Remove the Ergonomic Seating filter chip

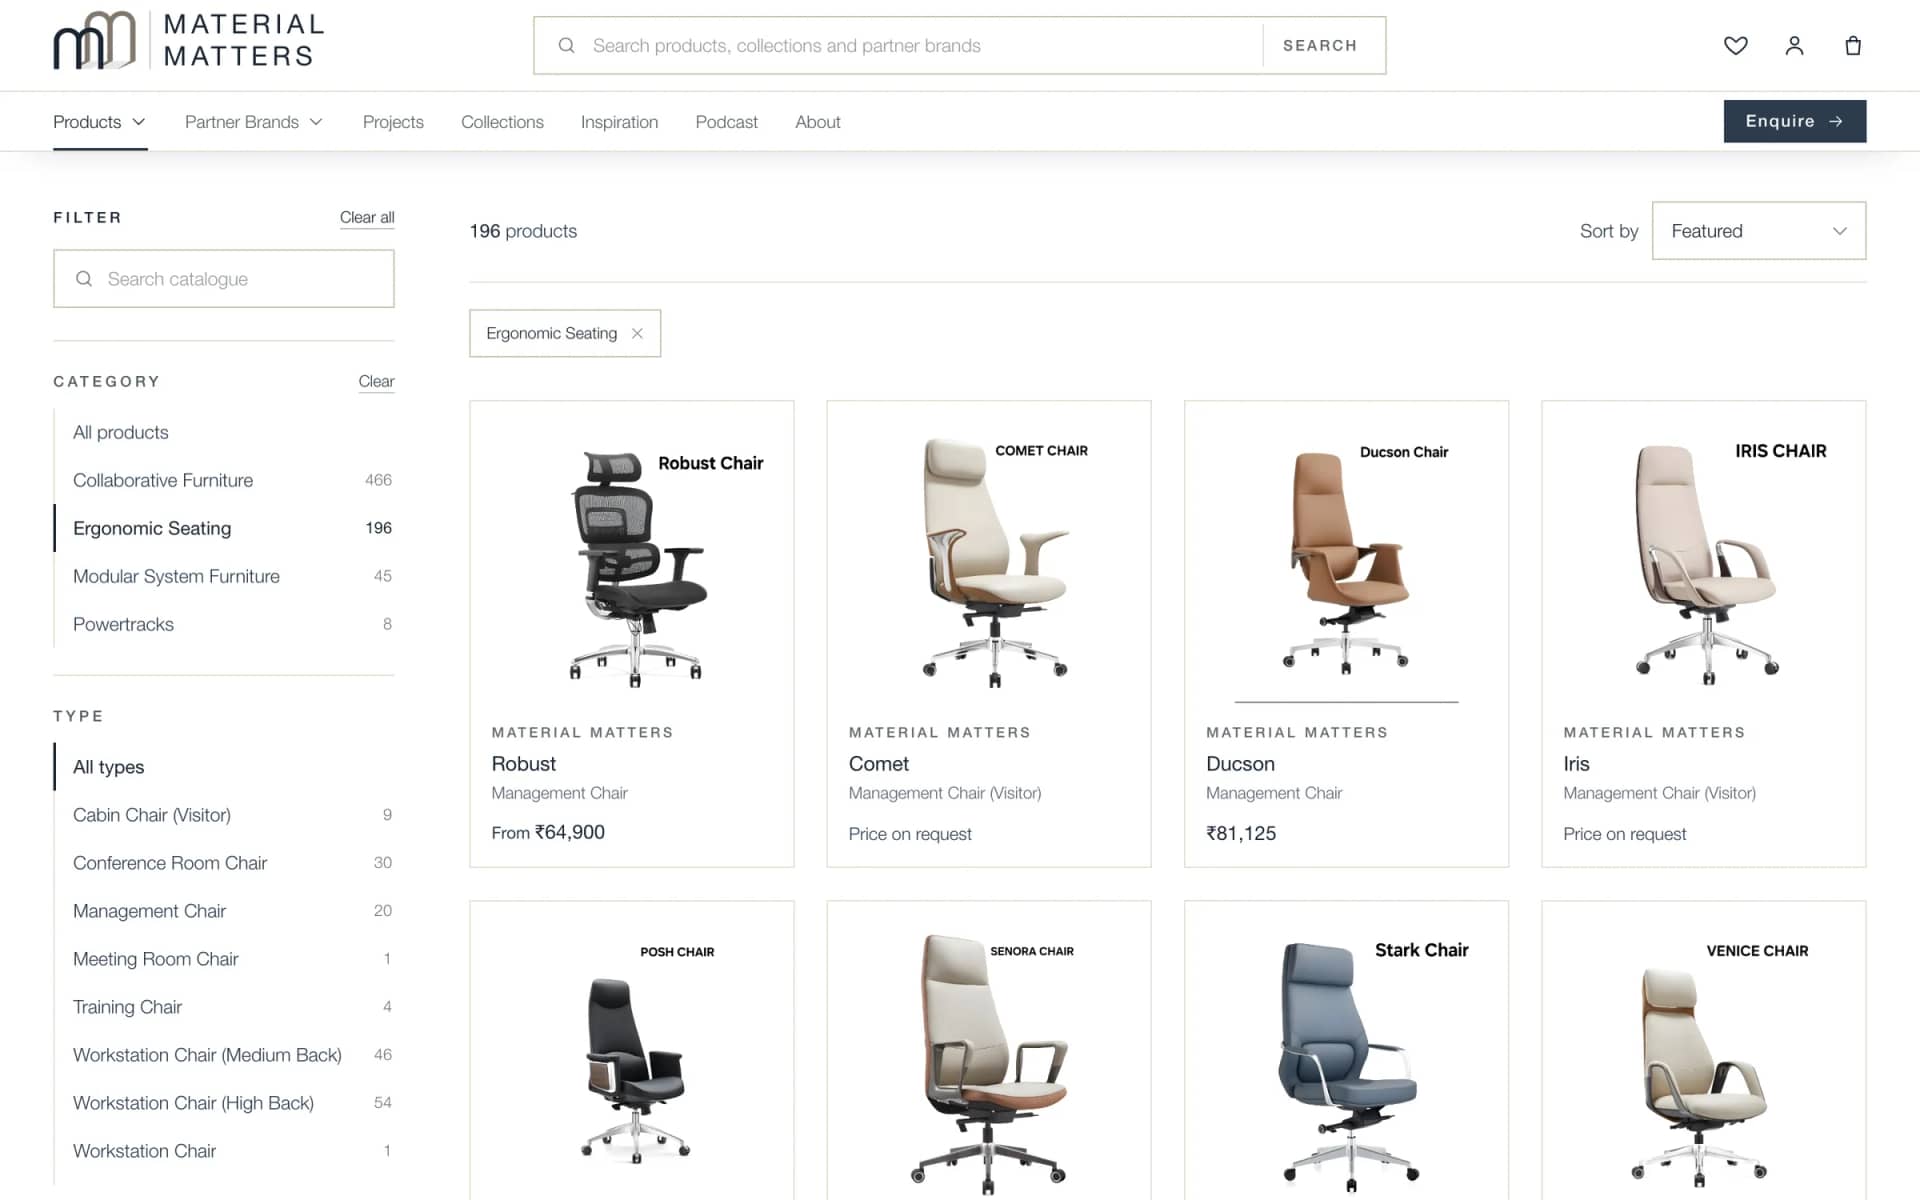[x=637, y=333]
